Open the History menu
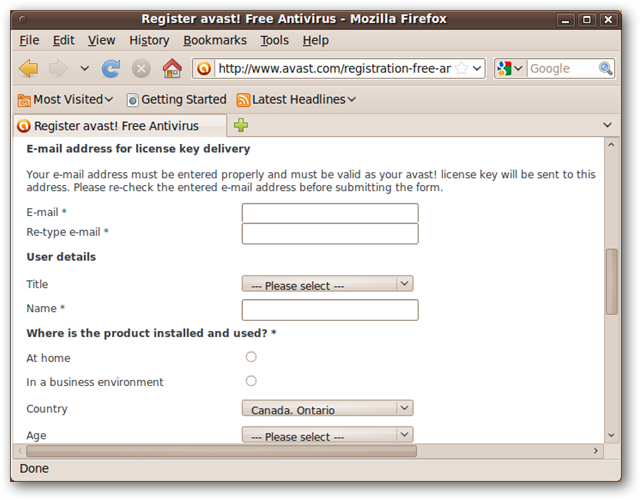 point(149,40)
